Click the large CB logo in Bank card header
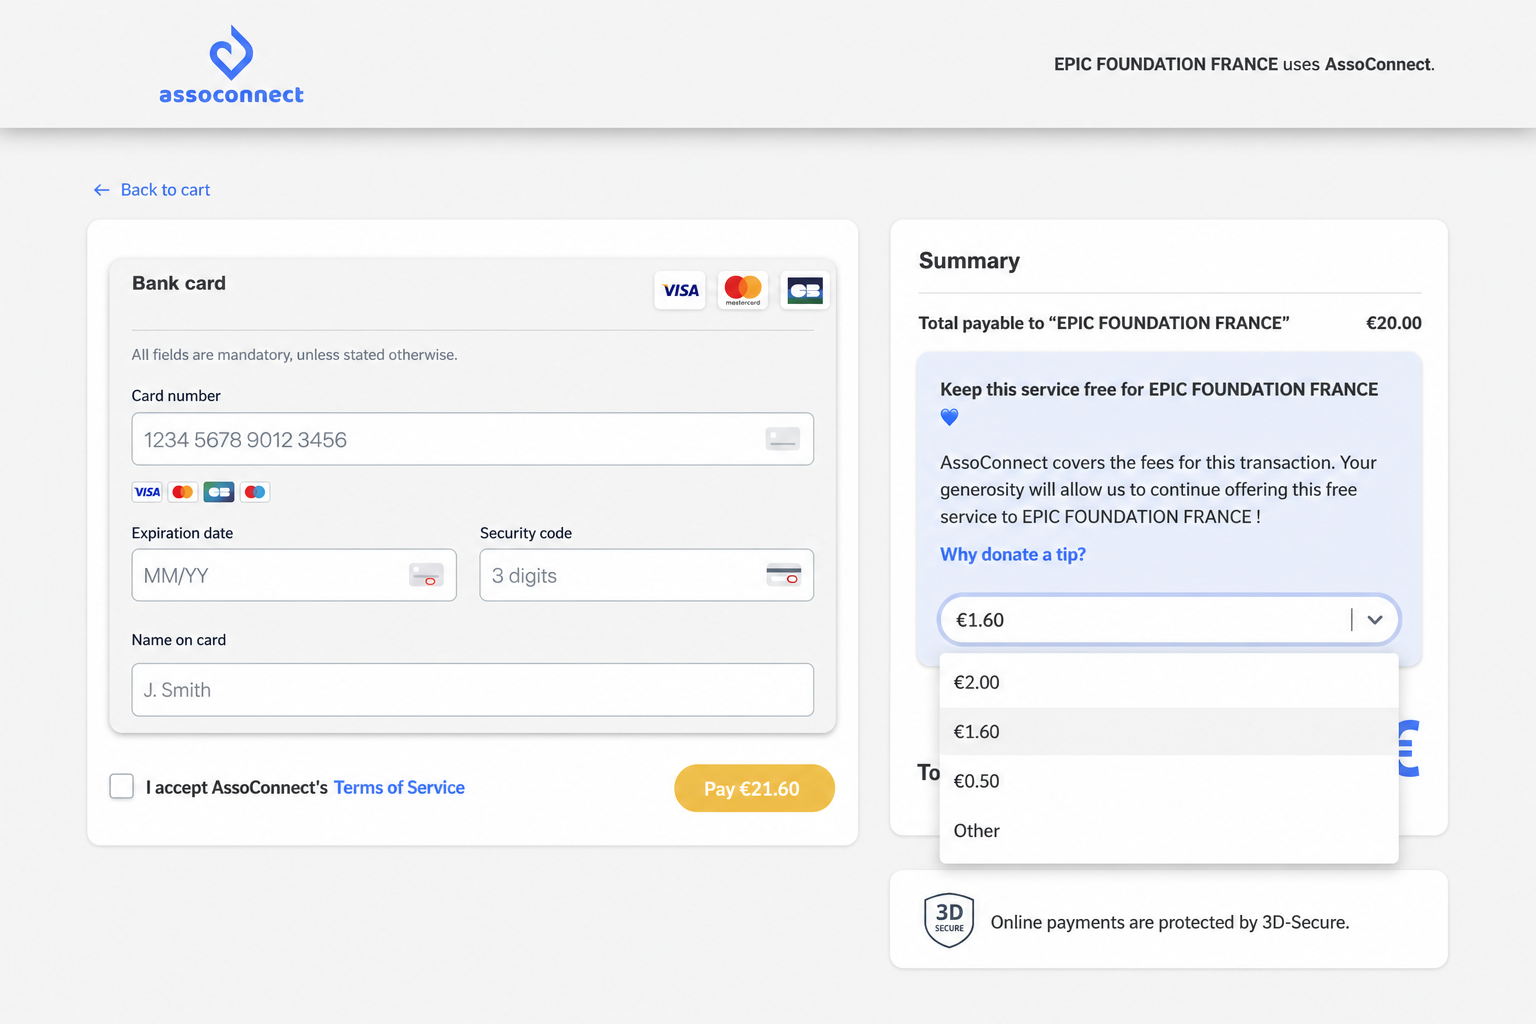The image size is (1536, 1024). tap(805, 290)
